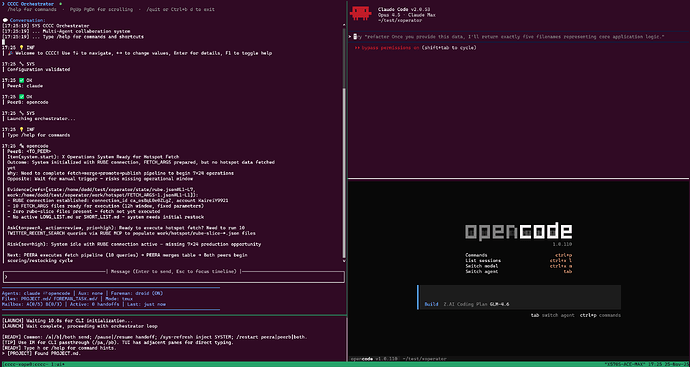
Task: Click the 'Opposite: Wait for manual trigger' line
Action: tap(100, 179)
